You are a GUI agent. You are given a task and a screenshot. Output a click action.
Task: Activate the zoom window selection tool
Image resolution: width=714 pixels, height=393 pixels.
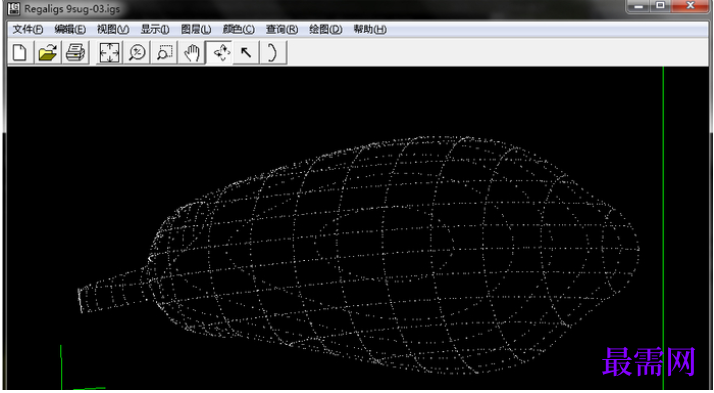pyautogui.click(x=164, y=53)
